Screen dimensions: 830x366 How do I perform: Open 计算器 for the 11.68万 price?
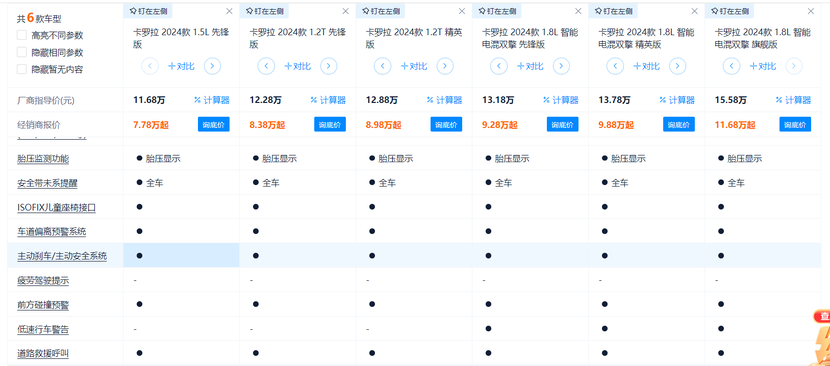(x=212, y=100)
